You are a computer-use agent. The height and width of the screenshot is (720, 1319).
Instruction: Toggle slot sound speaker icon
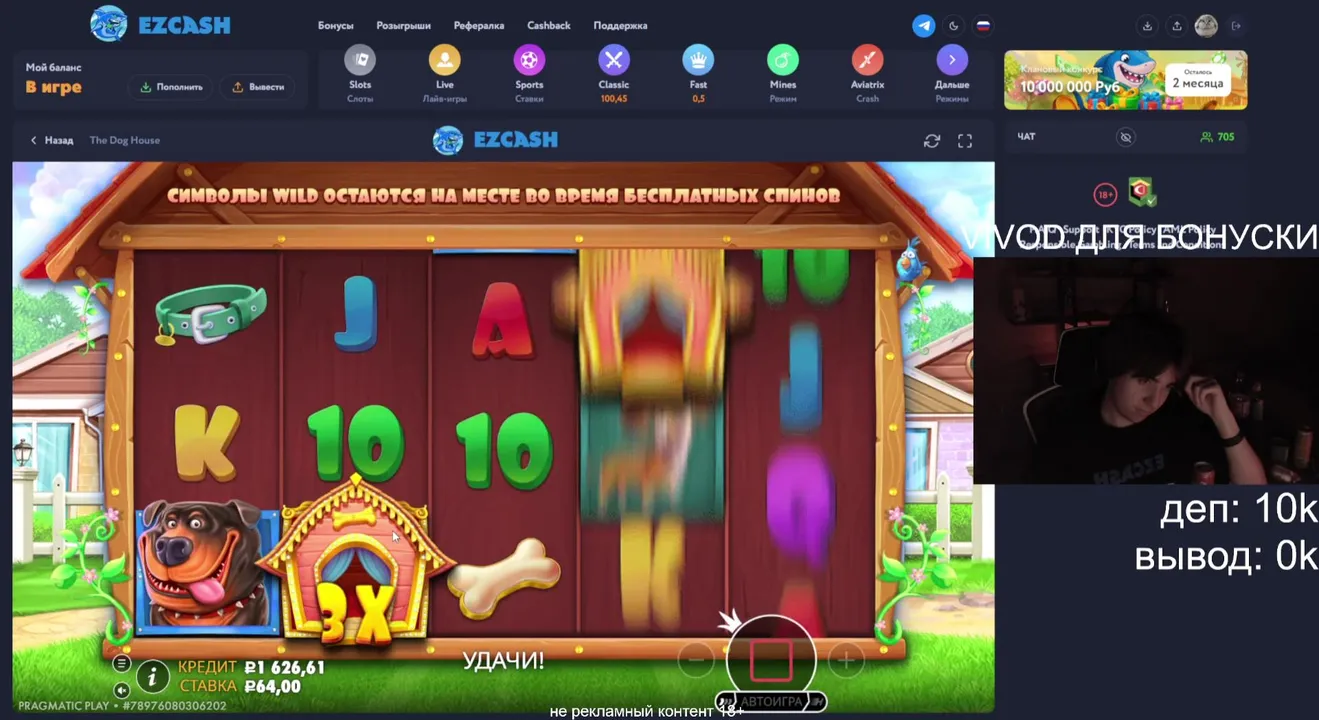click(122, 690)
